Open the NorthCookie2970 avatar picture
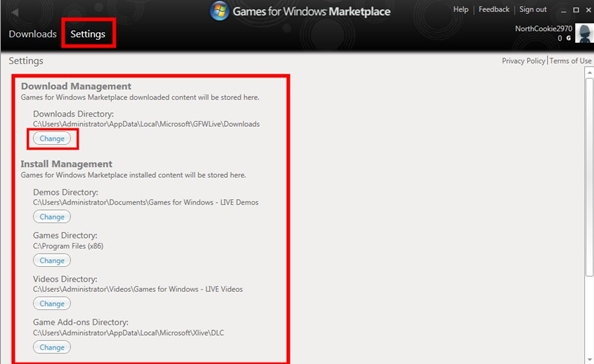This screenshot has width=594, height=364. coord(585,33)
